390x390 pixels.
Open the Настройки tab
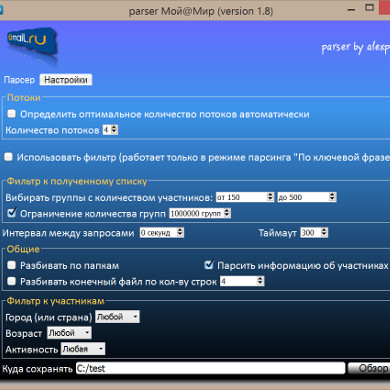tap(66, 80)
